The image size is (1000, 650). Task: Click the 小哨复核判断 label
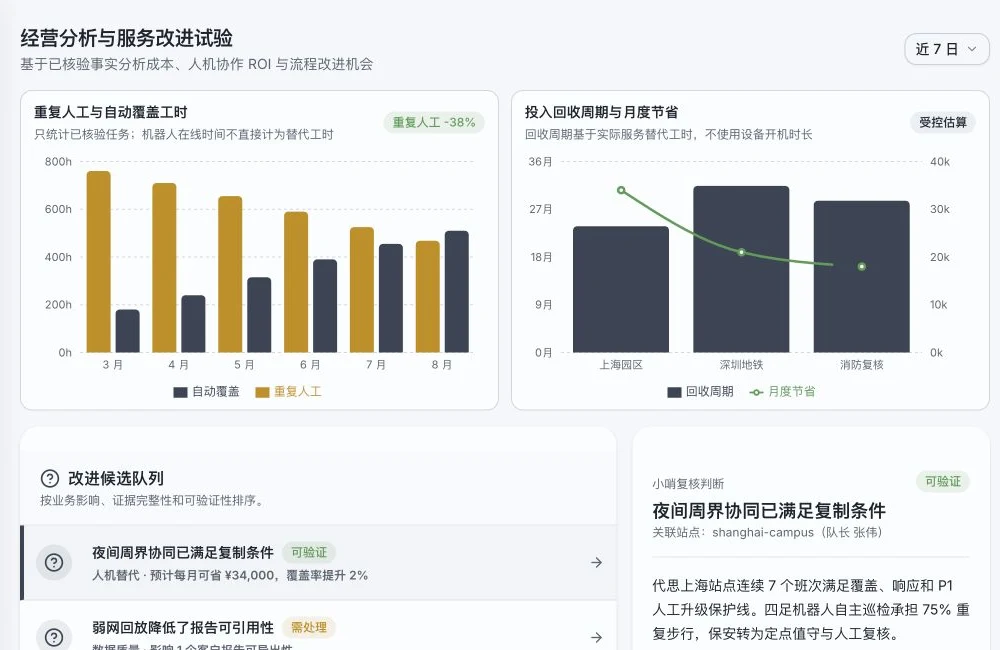[688, 484]
